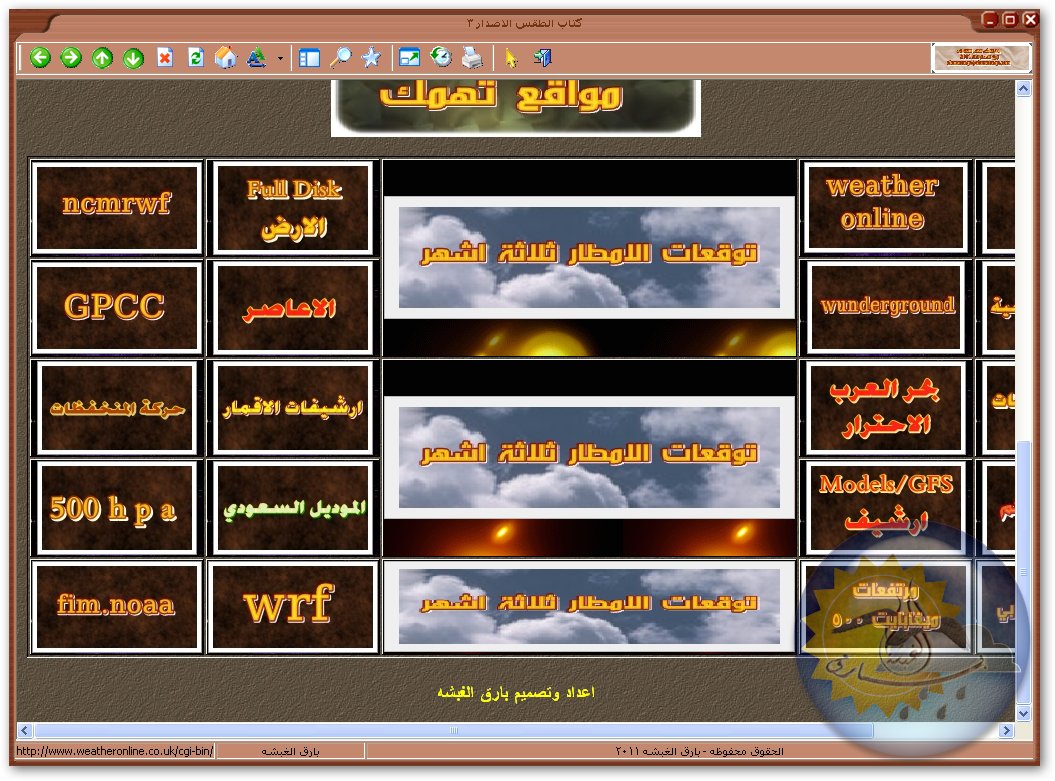Refresh the page using the green arrows icon
Viewport: 1055px width, 781px height.
pos(196,58)
